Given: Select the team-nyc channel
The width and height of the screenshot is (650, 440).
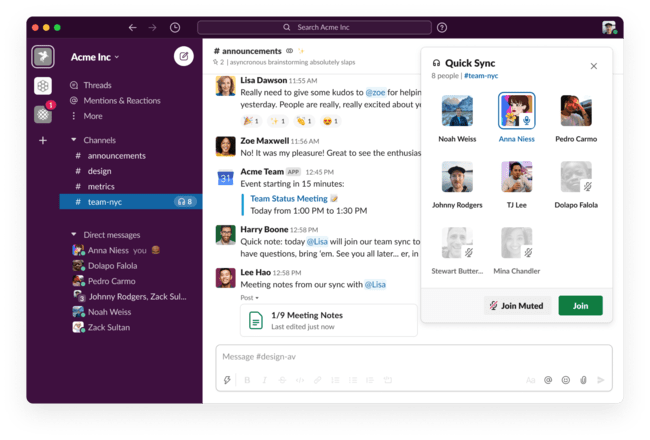Looking at the screenshot, I should 131,202.
